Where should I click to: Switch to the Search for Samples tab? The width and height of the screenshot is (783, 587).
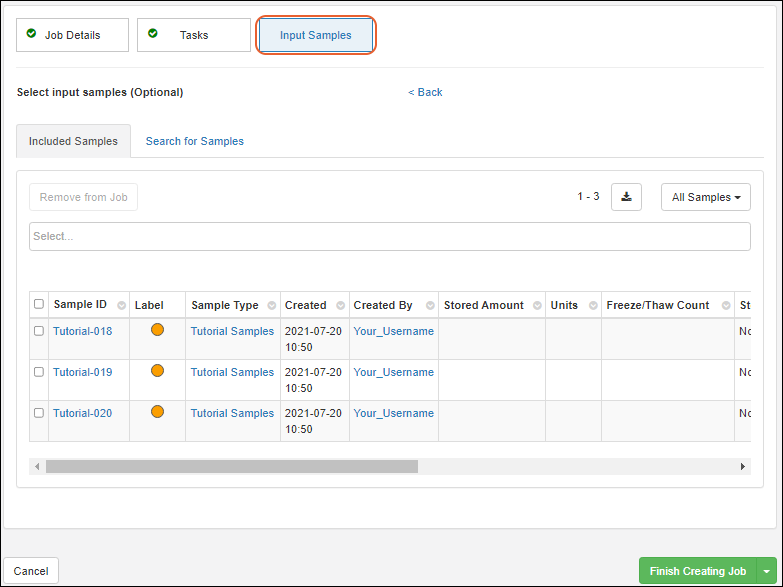pos(195,141)
